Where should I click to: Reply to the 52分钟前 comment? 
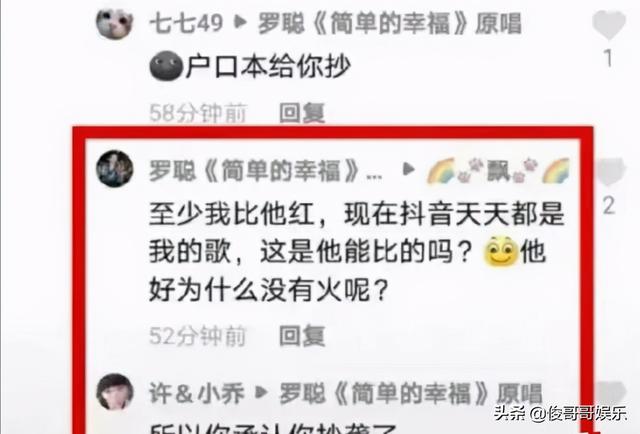[x=302, y=336]
